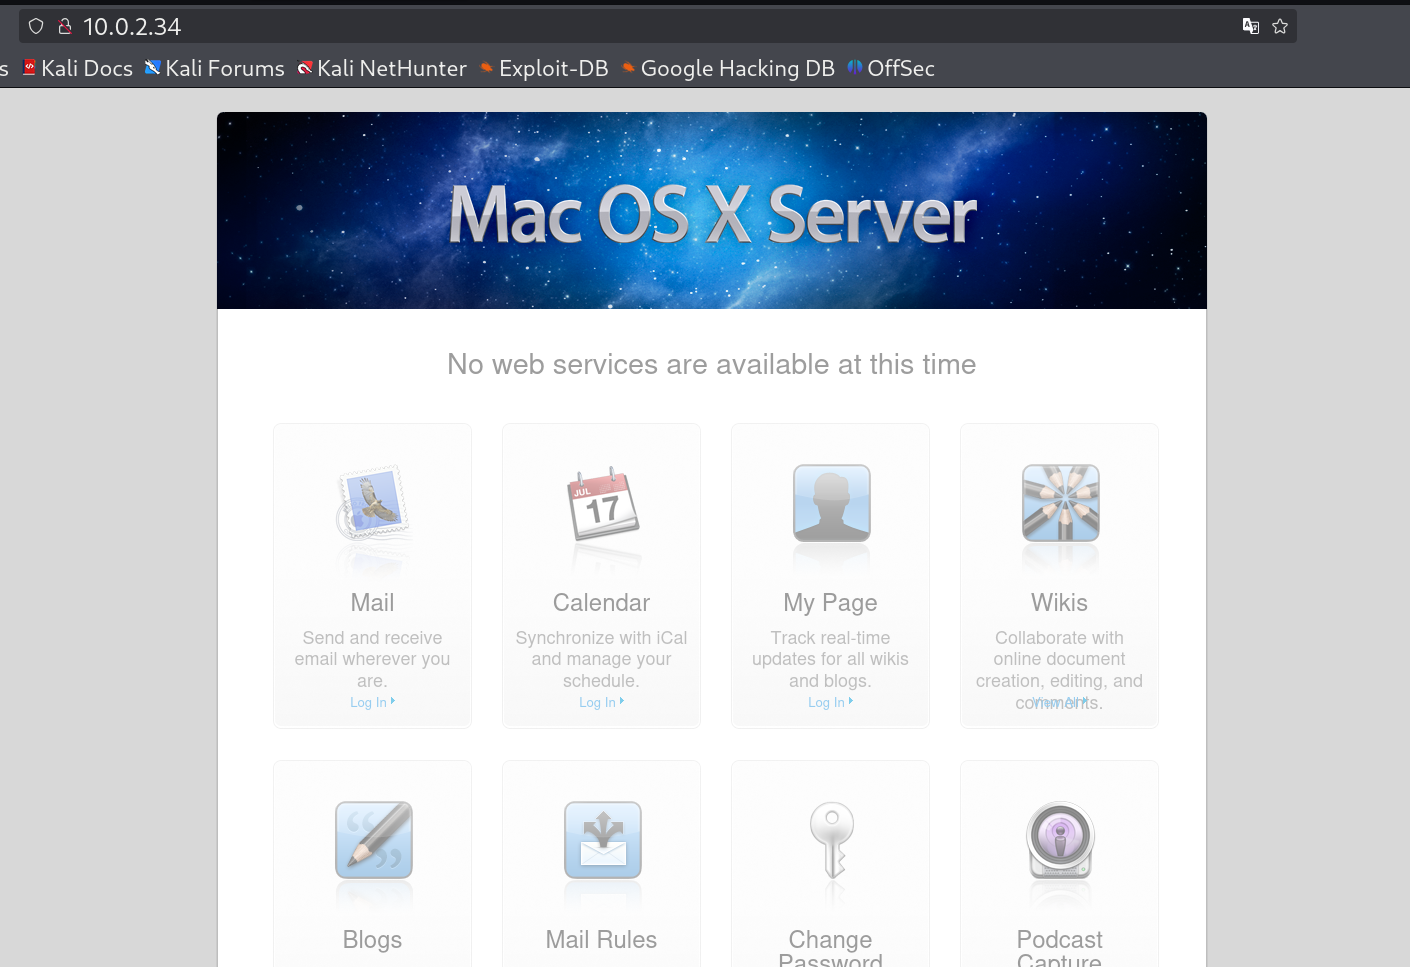Open the OffSec bookmark
The width and height of the screenshot is (1410, 967).
[x=891, y=68]
